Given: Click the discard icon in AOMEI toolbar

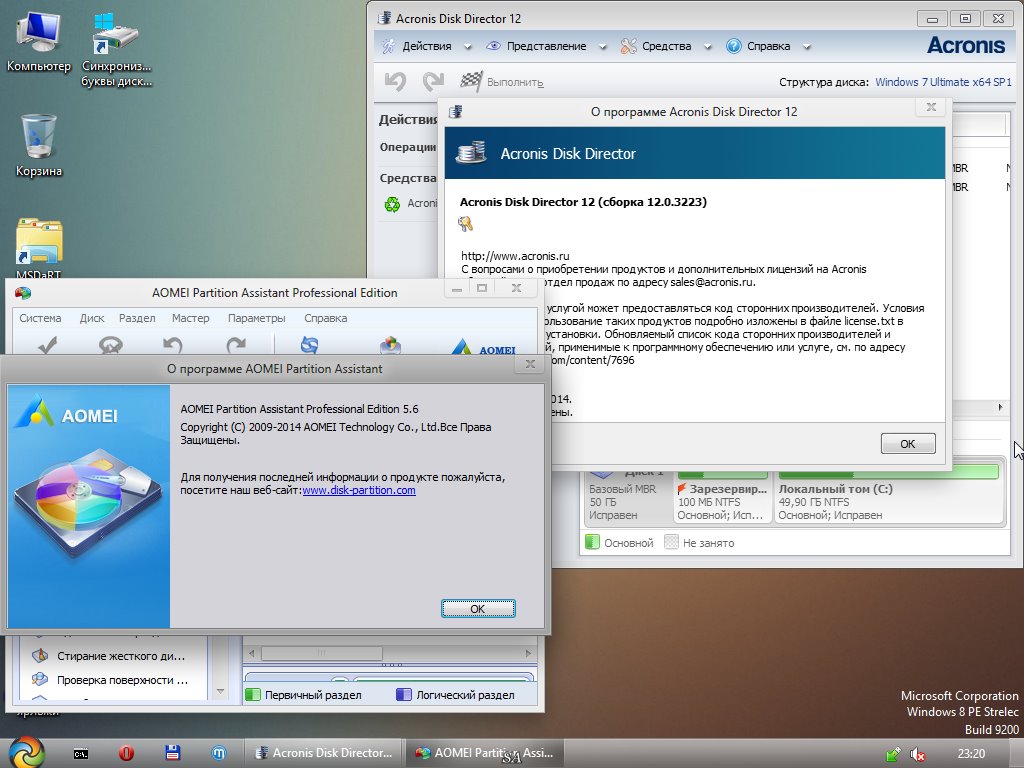Looking at the screenshot, I should [x=110, y=344].
